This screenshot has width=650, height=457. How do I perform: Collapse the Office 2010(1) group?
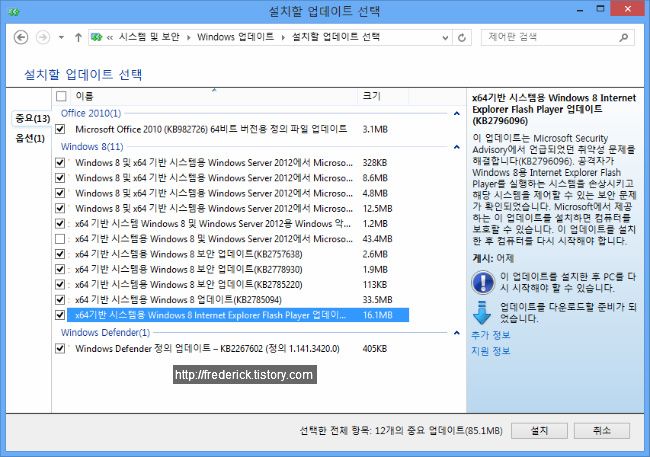pyautogui.click(x=456, y=114)
